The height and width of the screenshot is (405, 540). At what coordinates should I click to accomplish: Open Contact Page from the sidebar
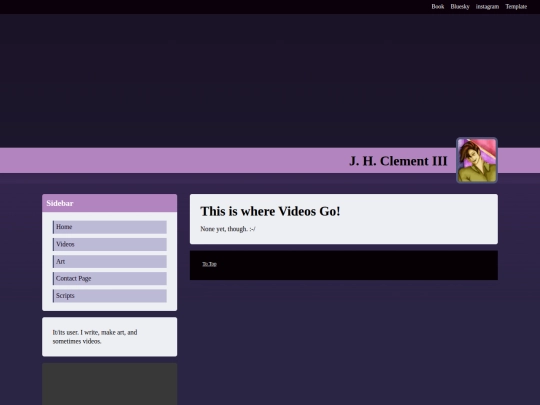110,278
